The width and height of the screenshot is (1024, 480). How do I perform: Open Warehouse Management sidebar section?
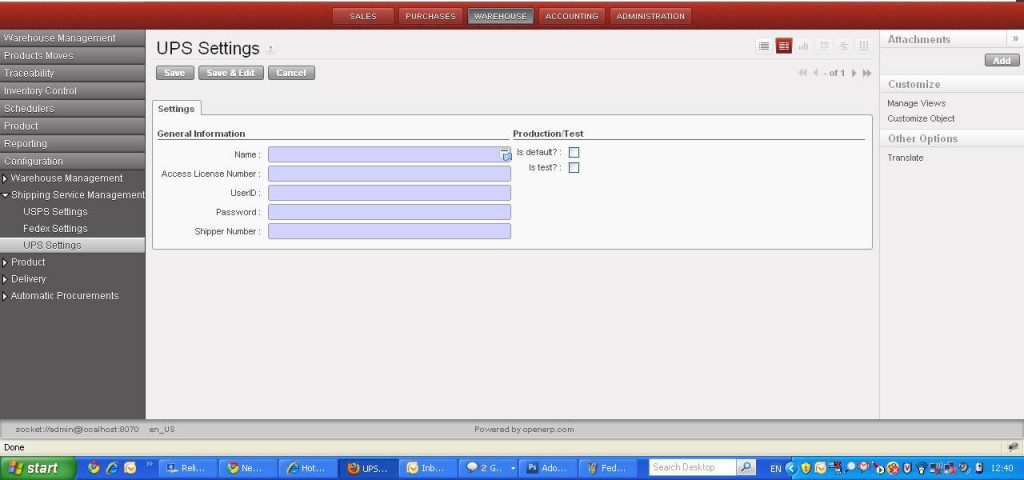coord(72,38)
